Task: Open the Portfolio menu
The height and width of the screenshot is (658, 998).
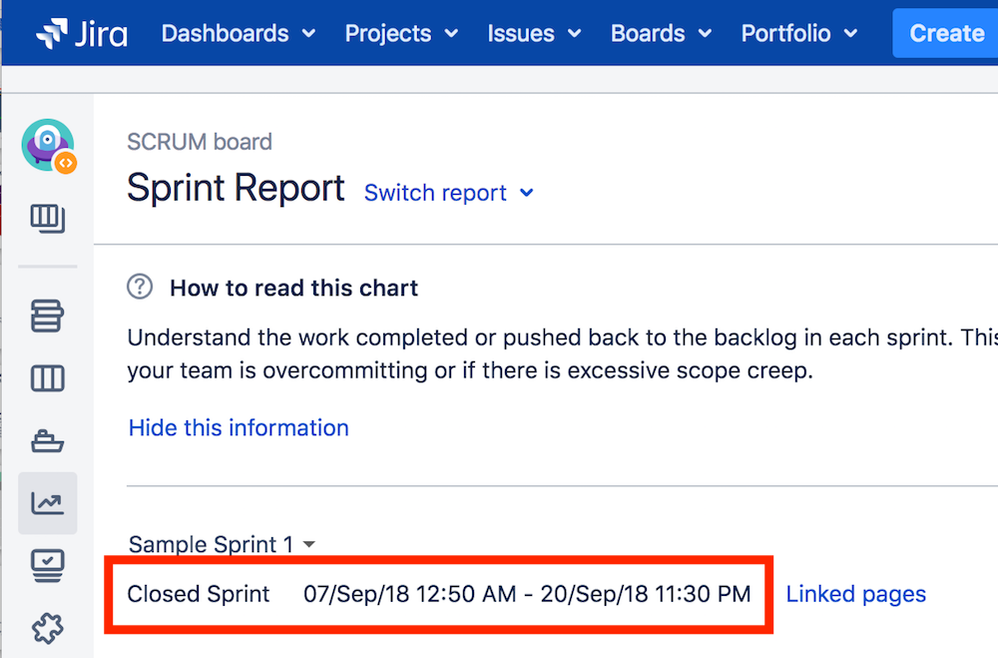Action: pyautogui.click(x=799, y=33)
